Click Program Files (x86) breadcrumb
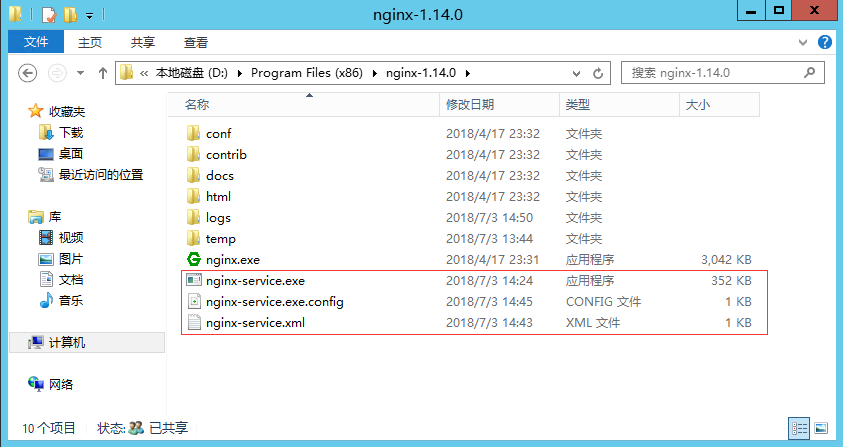This screenshot has width=843, height=447. [306, 73]
